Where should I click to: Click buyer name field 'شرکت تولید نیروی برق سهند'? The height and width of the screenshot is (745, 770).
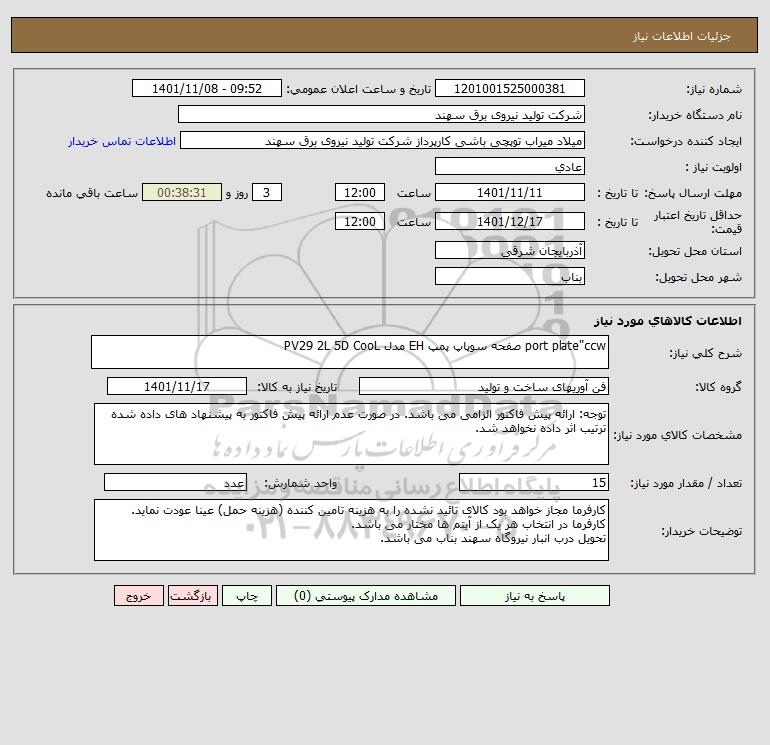point(381,114)
